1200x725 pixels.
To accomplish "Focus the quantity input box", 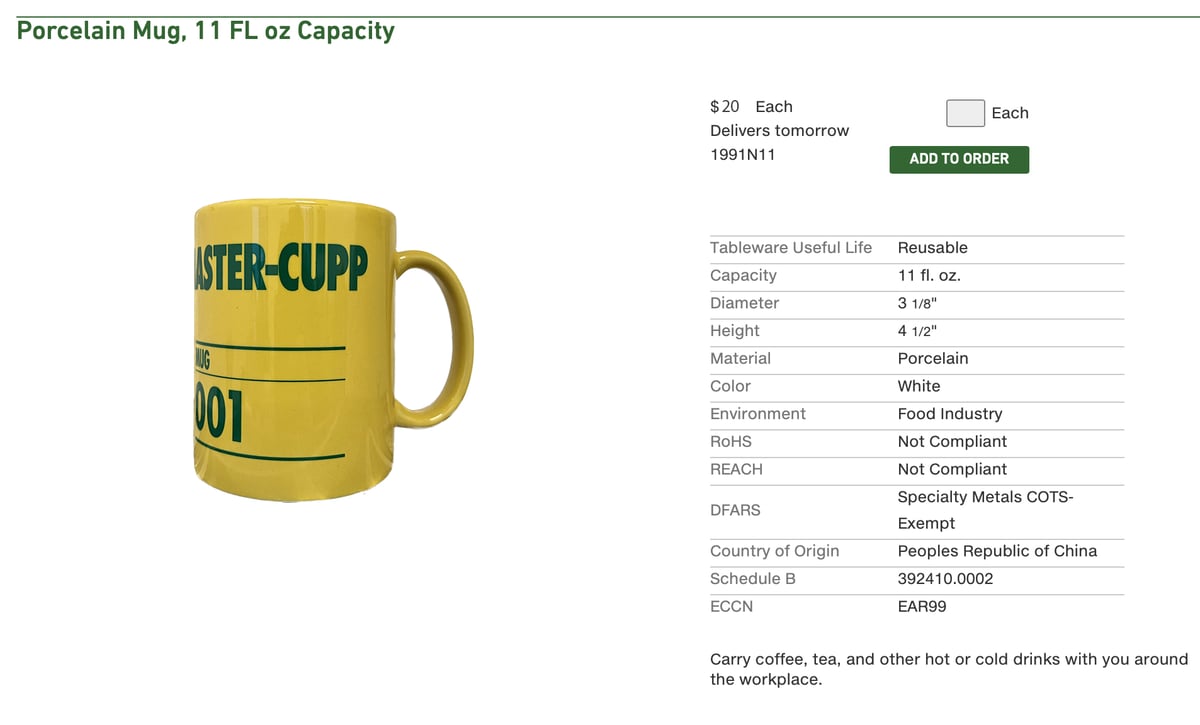I will (965, 113).
